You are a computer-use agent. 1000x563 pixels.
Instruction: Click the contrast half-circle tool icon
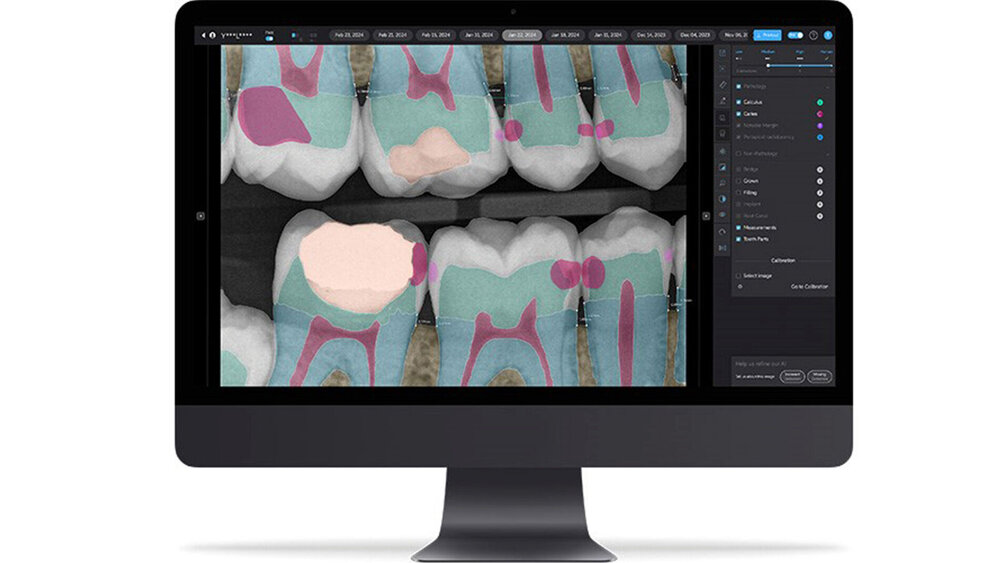point(722,198)
